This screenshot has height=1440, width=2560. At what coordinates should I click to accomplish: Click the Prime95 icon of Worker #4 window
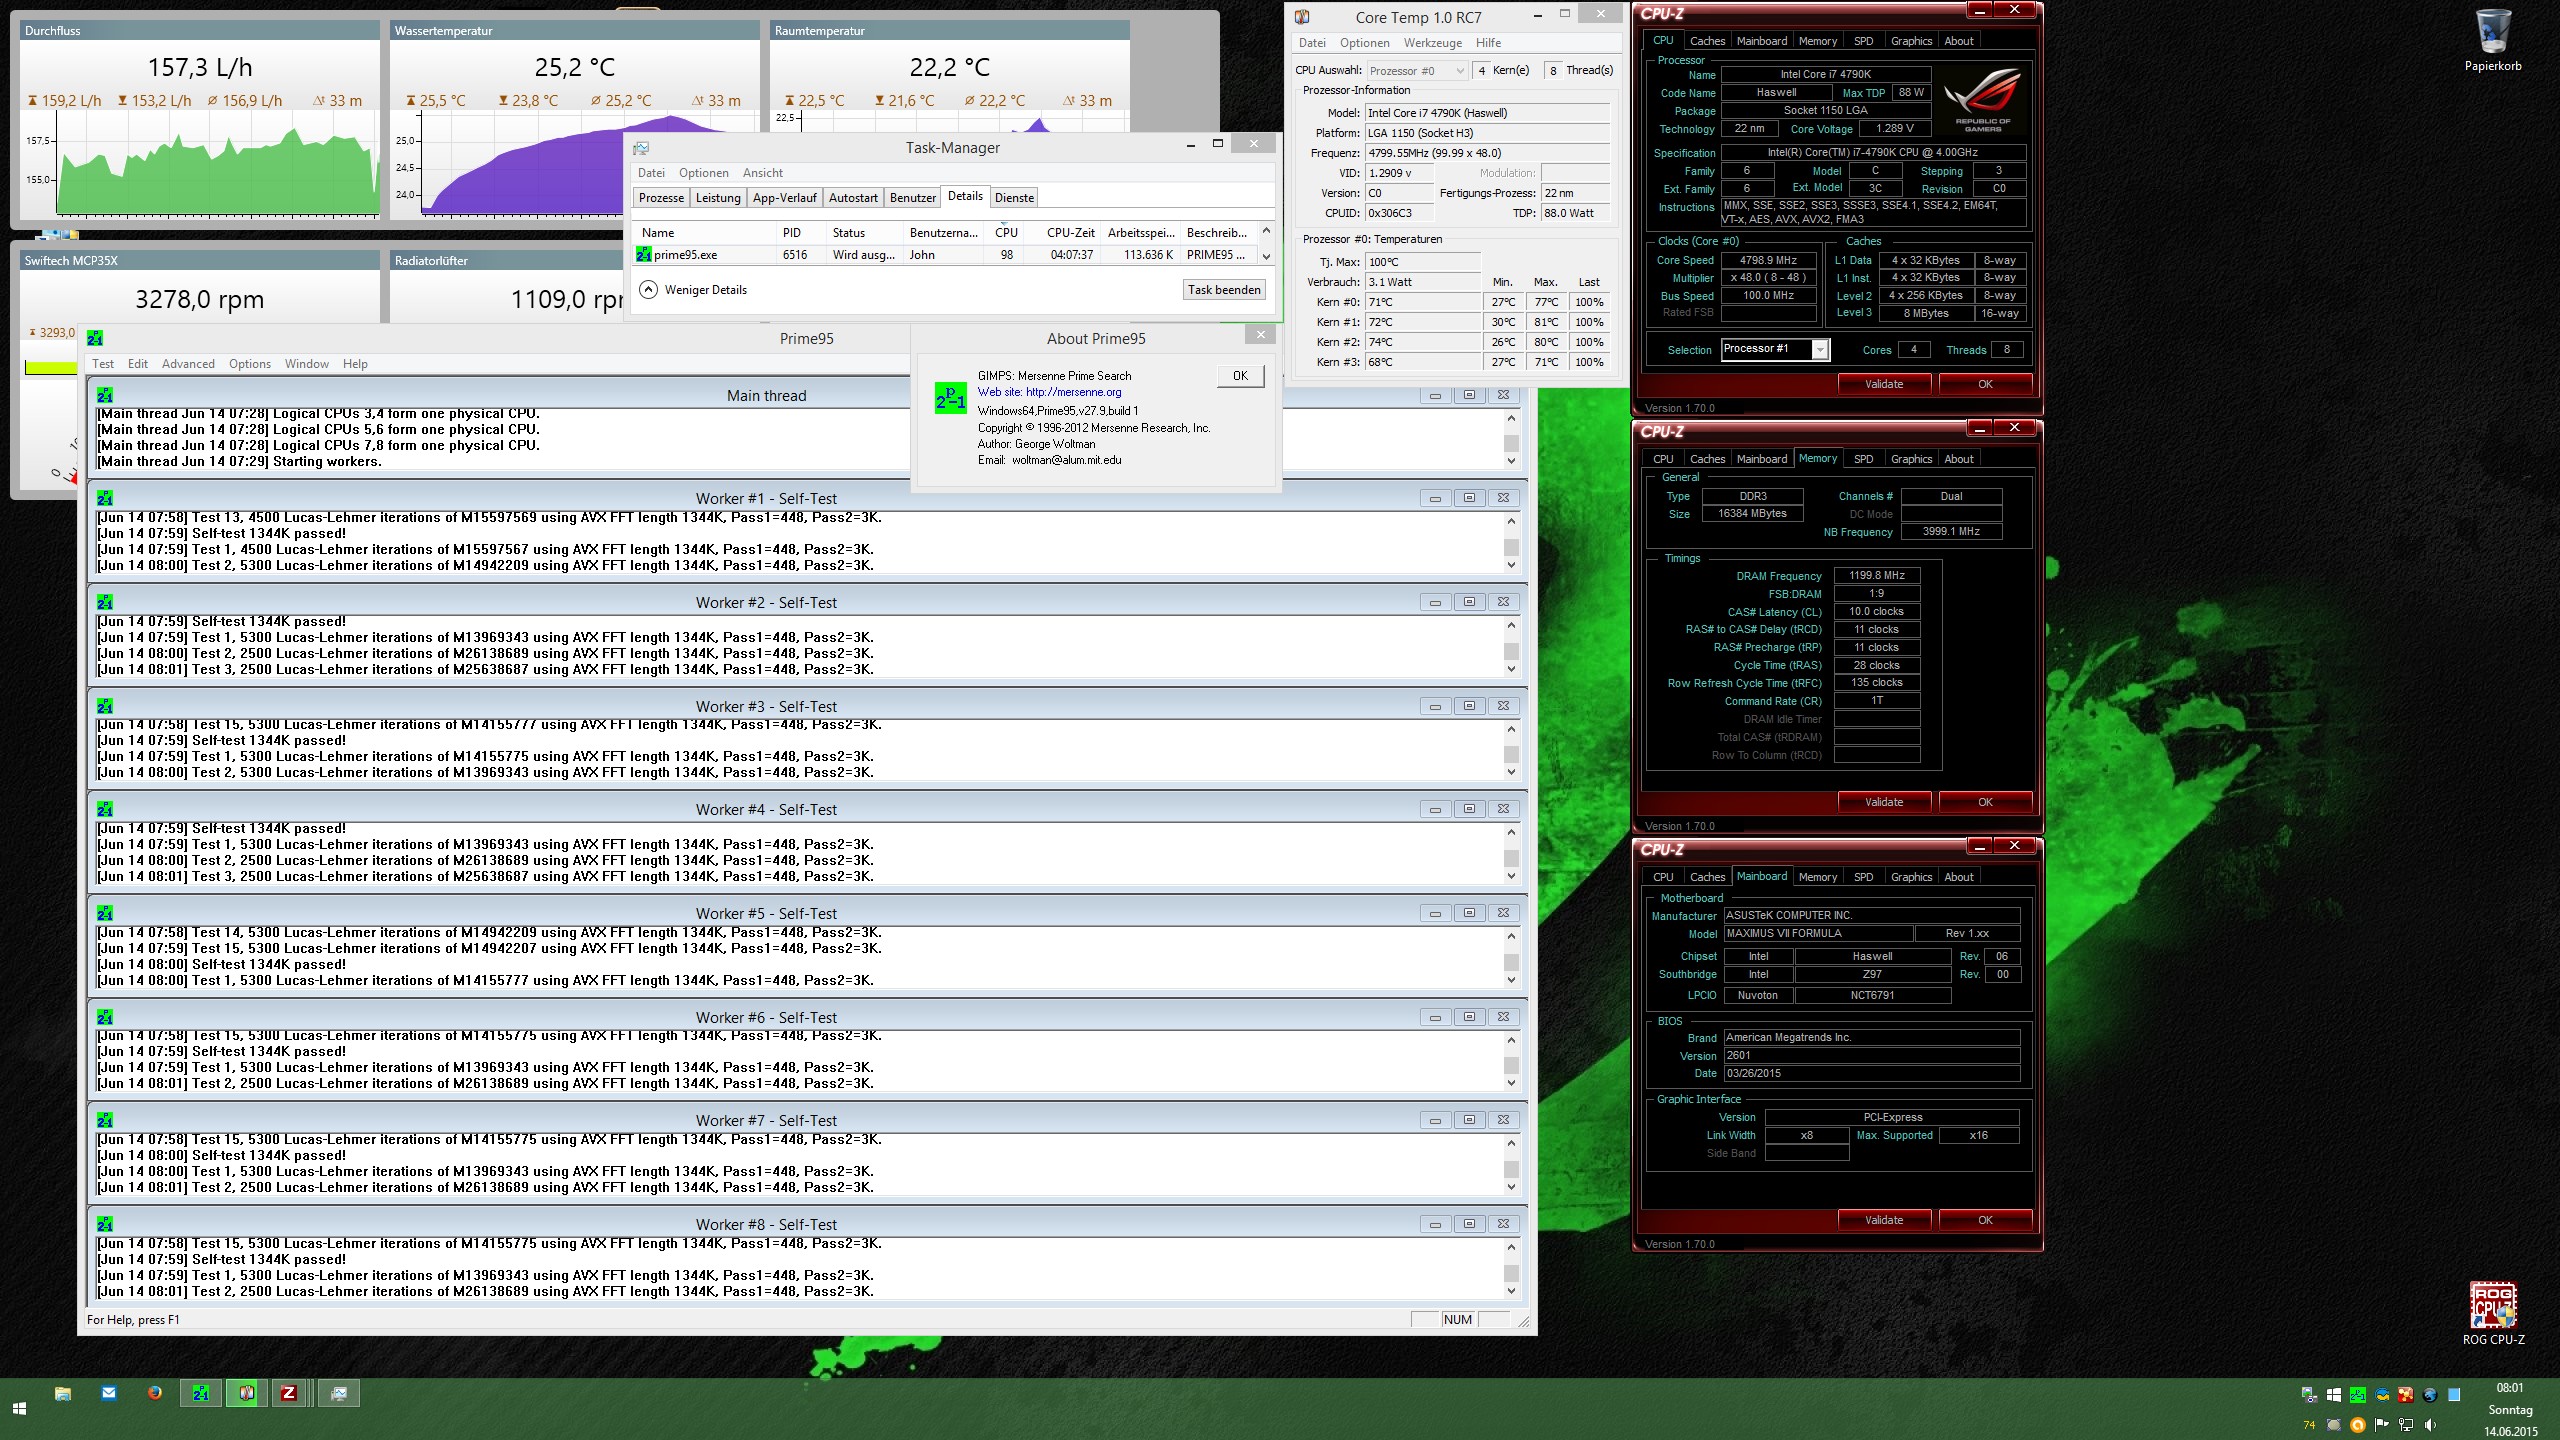105,809
